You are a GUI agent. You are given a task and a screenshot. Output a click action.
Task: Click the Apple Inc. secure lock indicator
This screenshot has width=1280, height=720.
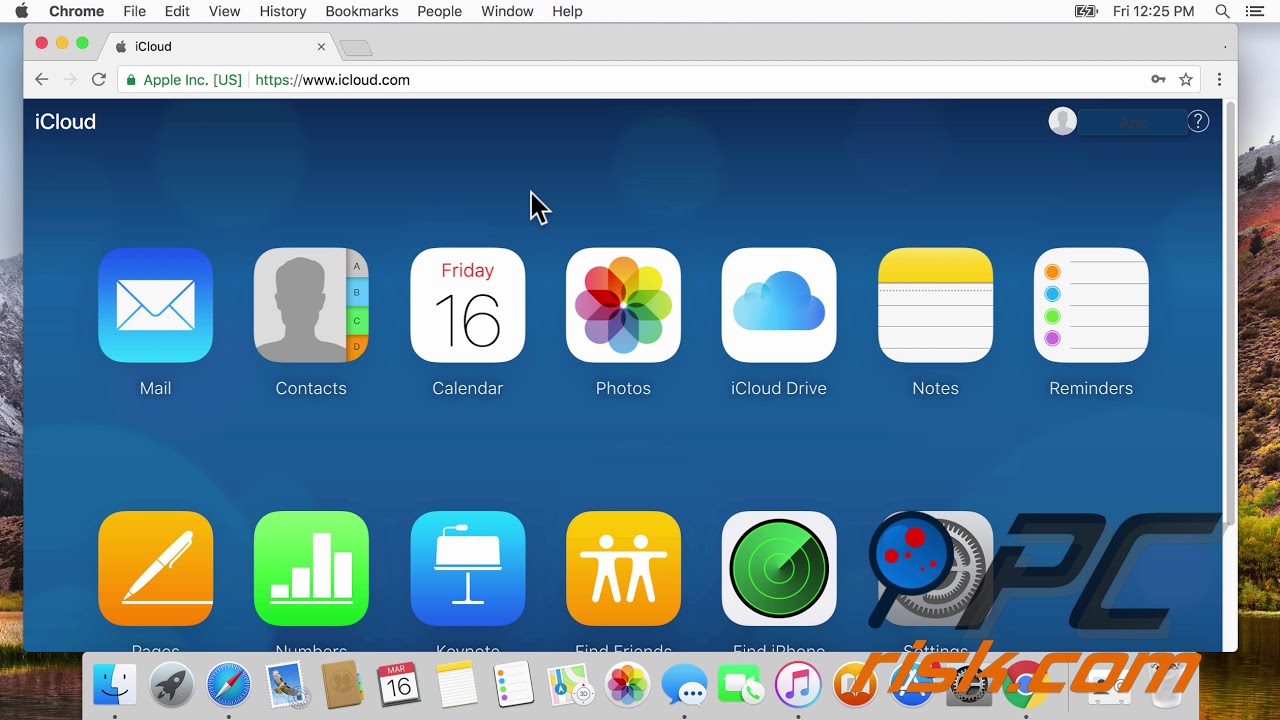[x=183, y=80]
